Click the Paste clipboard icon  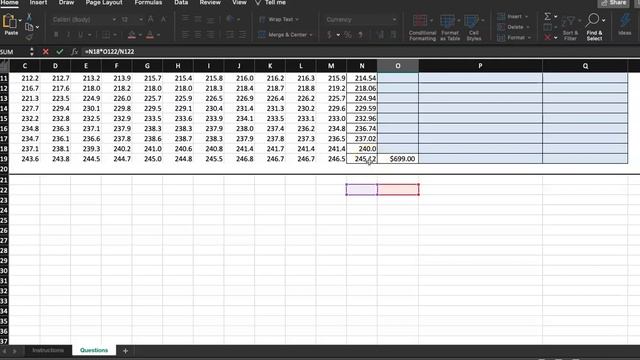click(10, 21)
